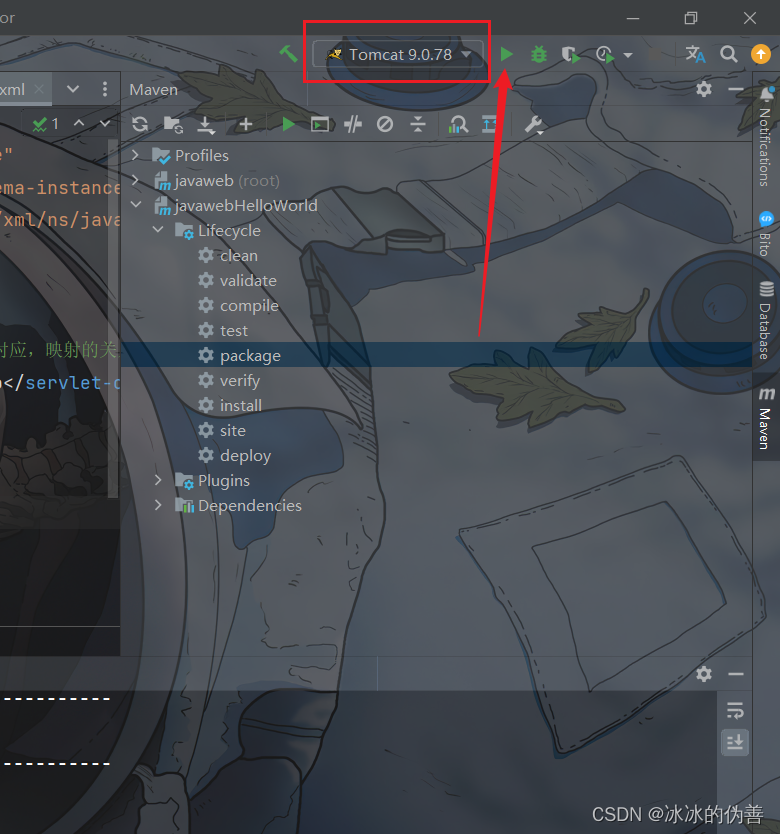Toggle soft-wrap in console
780x834 pixels.
click(x=735, y=710)
